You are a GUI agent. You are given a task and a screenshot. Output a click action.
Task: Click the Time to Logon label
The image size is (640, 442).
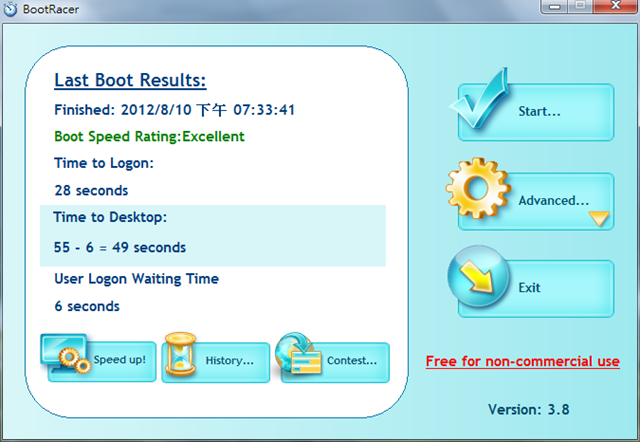tap(104, 163)
